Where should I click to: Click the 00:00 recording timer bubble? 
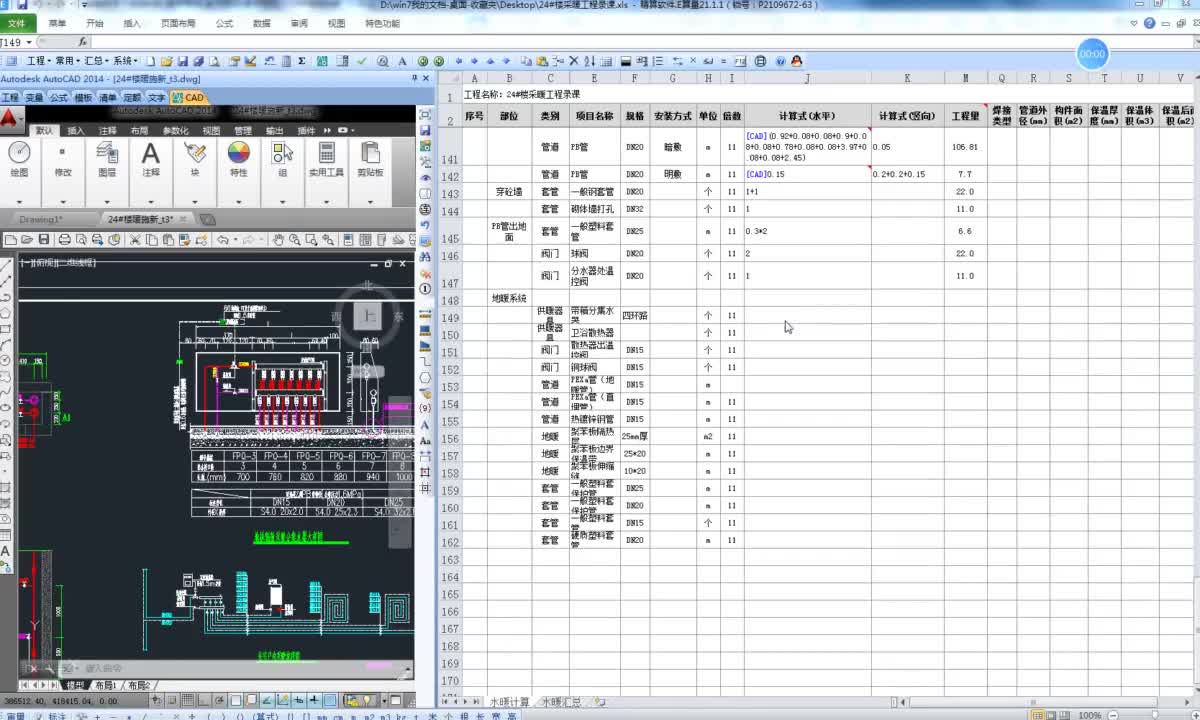tap(1092, 54)
